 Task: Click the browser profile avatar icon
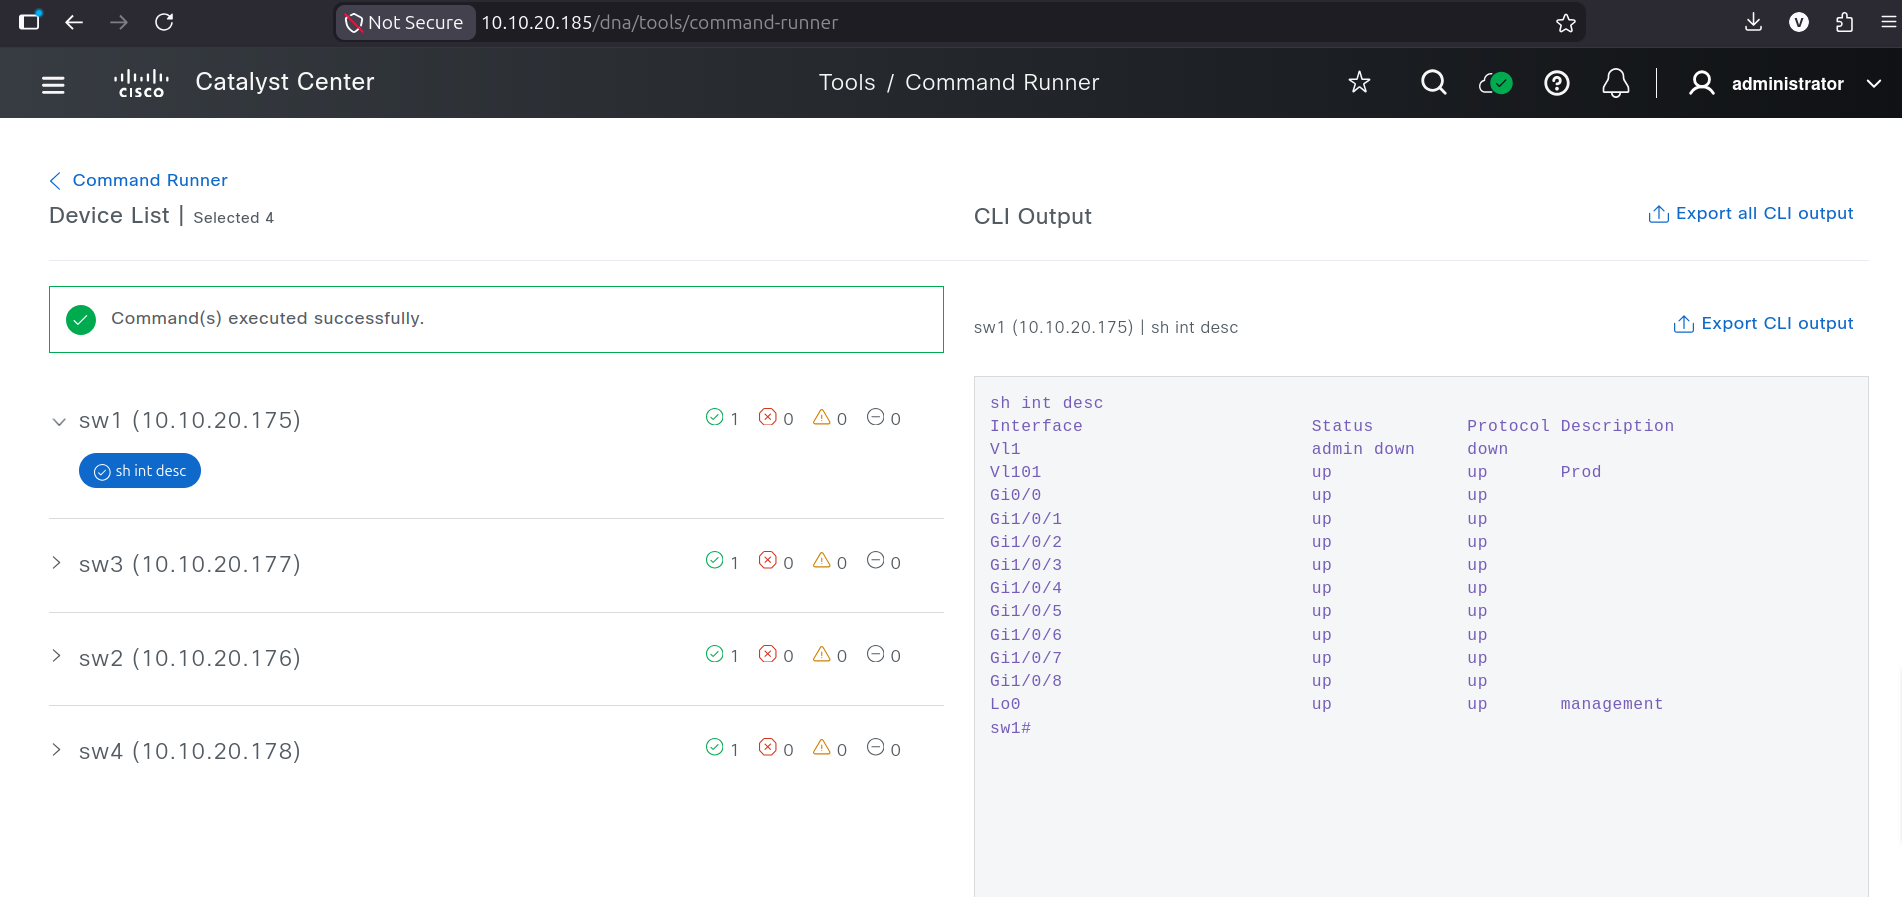[x=1799, y=22]
